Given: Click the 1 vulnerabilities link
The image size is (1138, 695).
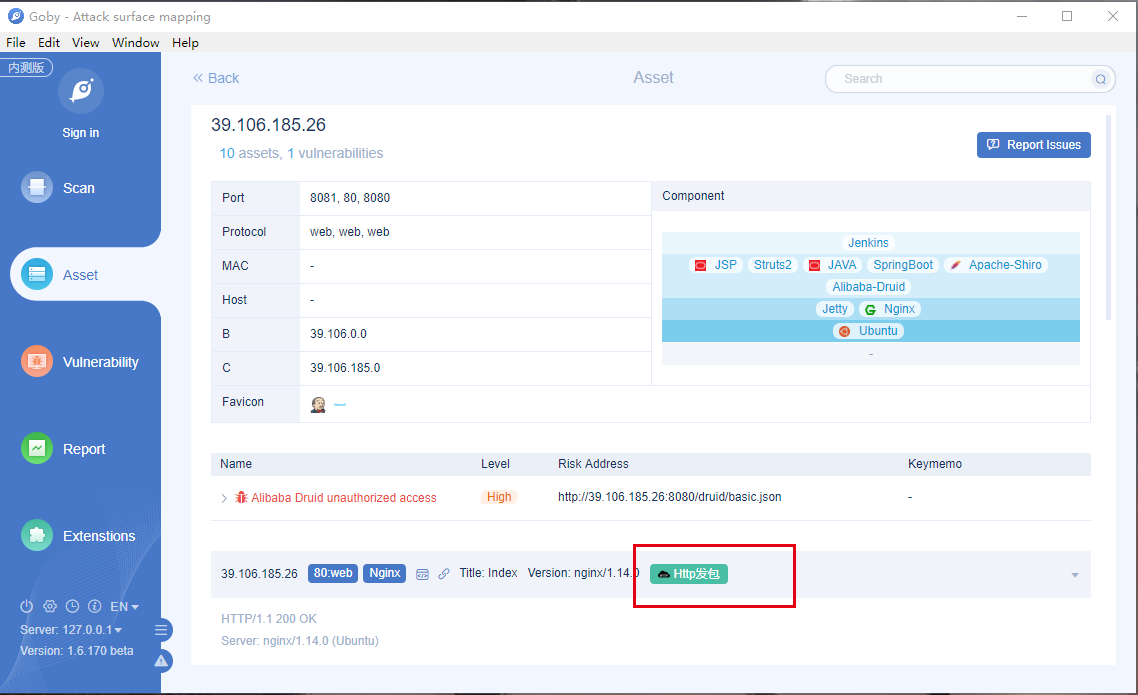Looking at the screenshot, I should click(335, 153).
